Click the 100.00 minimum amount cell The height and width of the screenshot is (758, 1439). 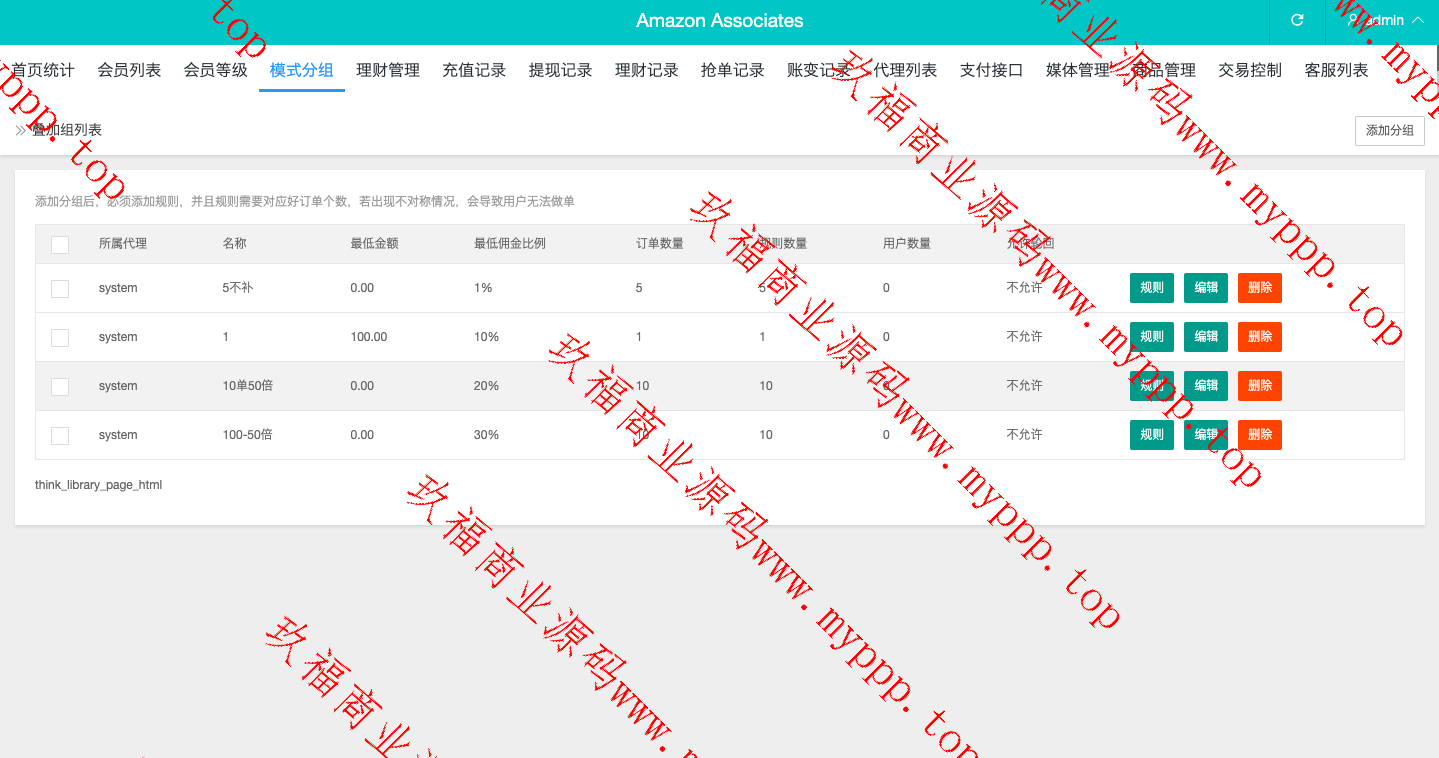click(x=369, y=337)
